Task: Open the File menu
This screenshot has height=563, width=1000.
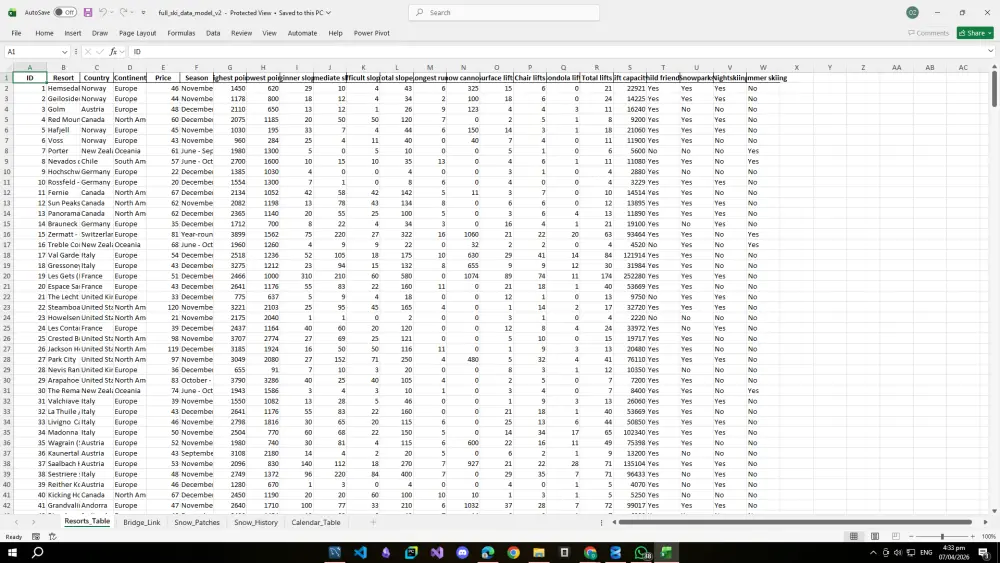Action: [x=17, y=33]
